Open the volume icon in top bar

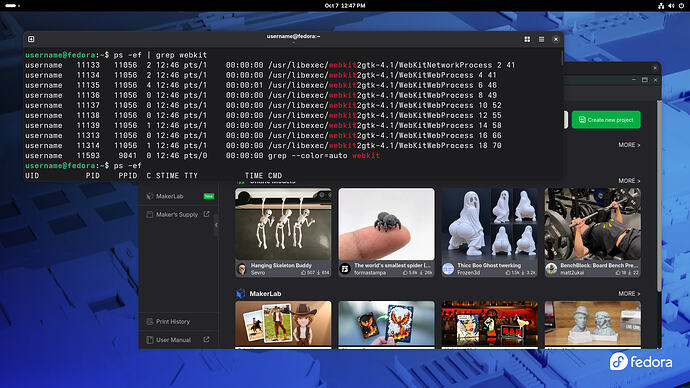pos(671,6)
